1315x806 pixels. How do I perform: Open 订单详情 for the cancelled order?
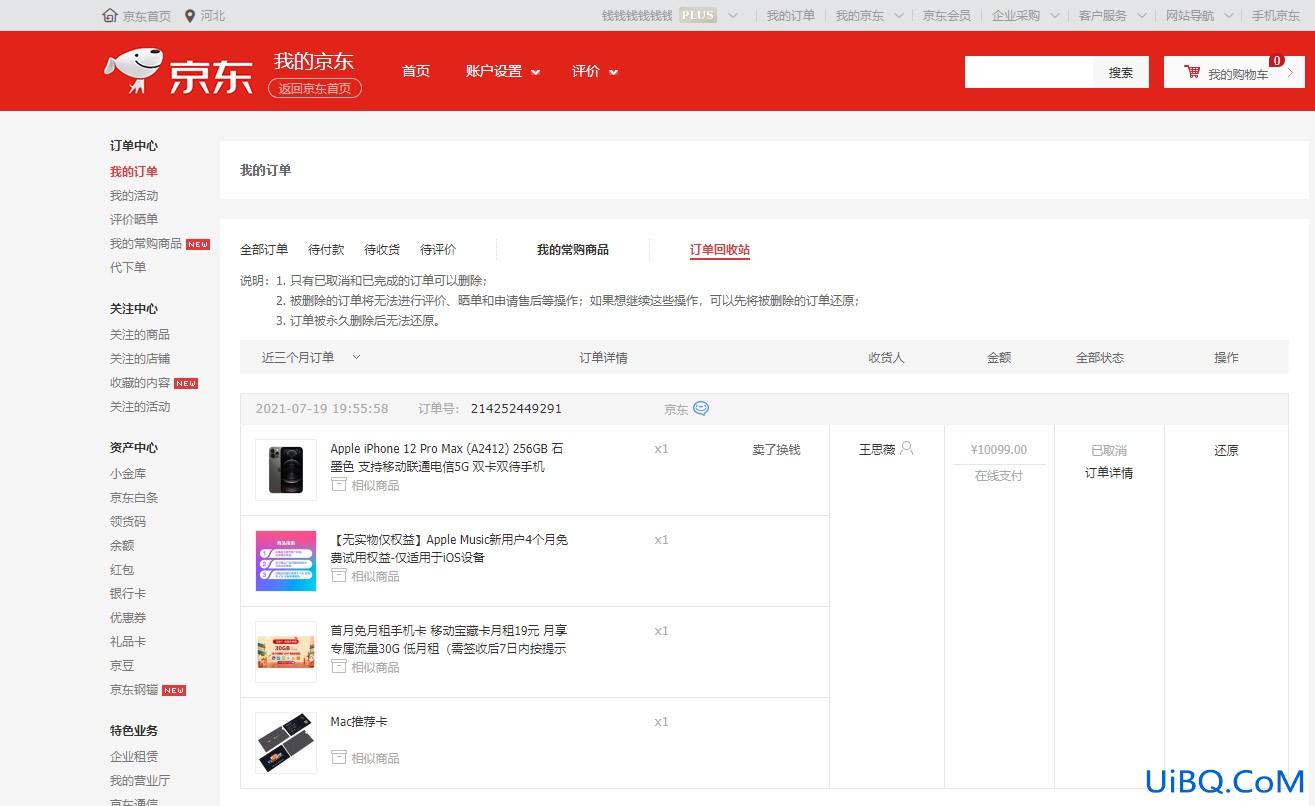(1109, 472)
